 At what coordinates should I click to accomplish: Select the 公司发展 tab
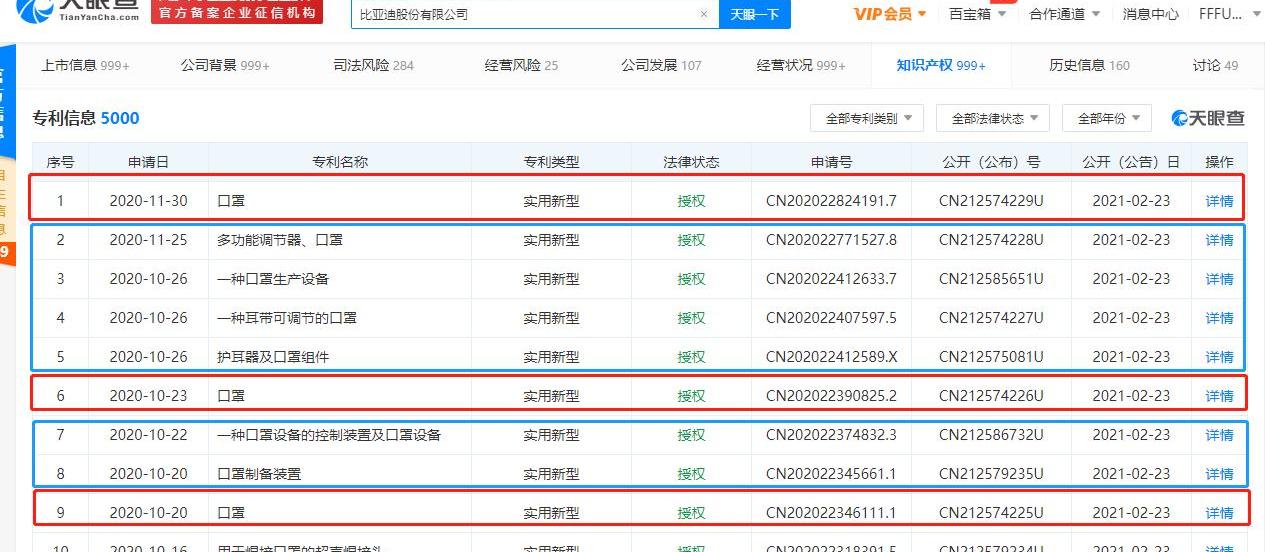[x=661, y=65]
